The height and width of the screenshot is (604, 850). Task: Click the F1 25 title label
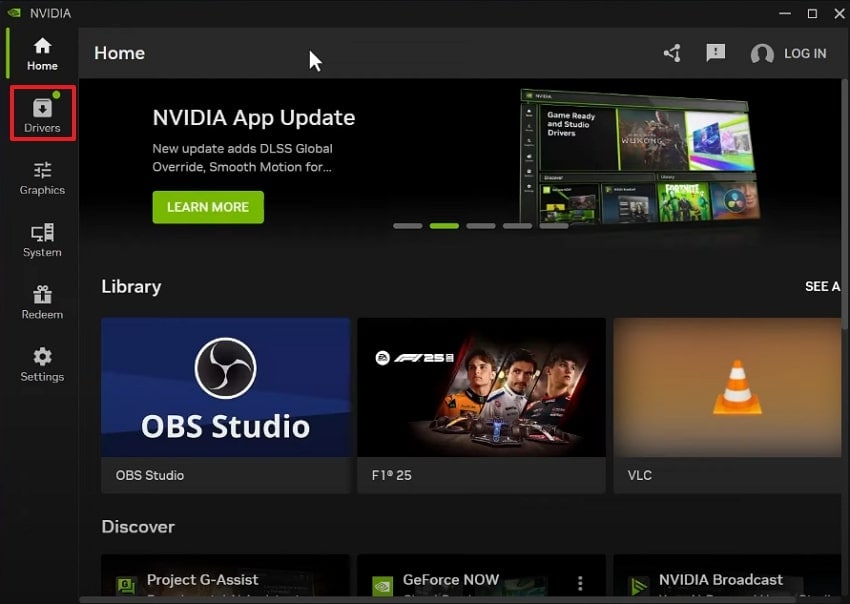click(391, 476)
